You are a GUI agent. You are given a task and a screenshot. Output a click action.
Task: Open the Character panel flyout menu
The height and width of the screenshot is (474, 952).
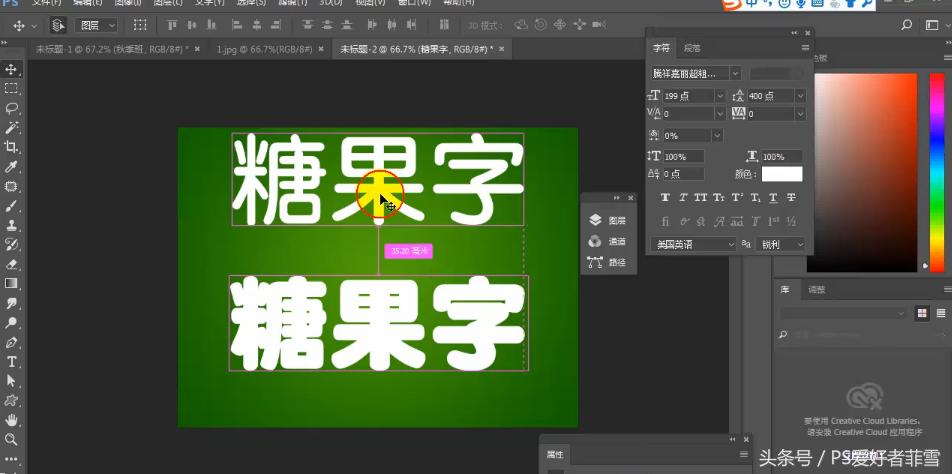(805, 48)
